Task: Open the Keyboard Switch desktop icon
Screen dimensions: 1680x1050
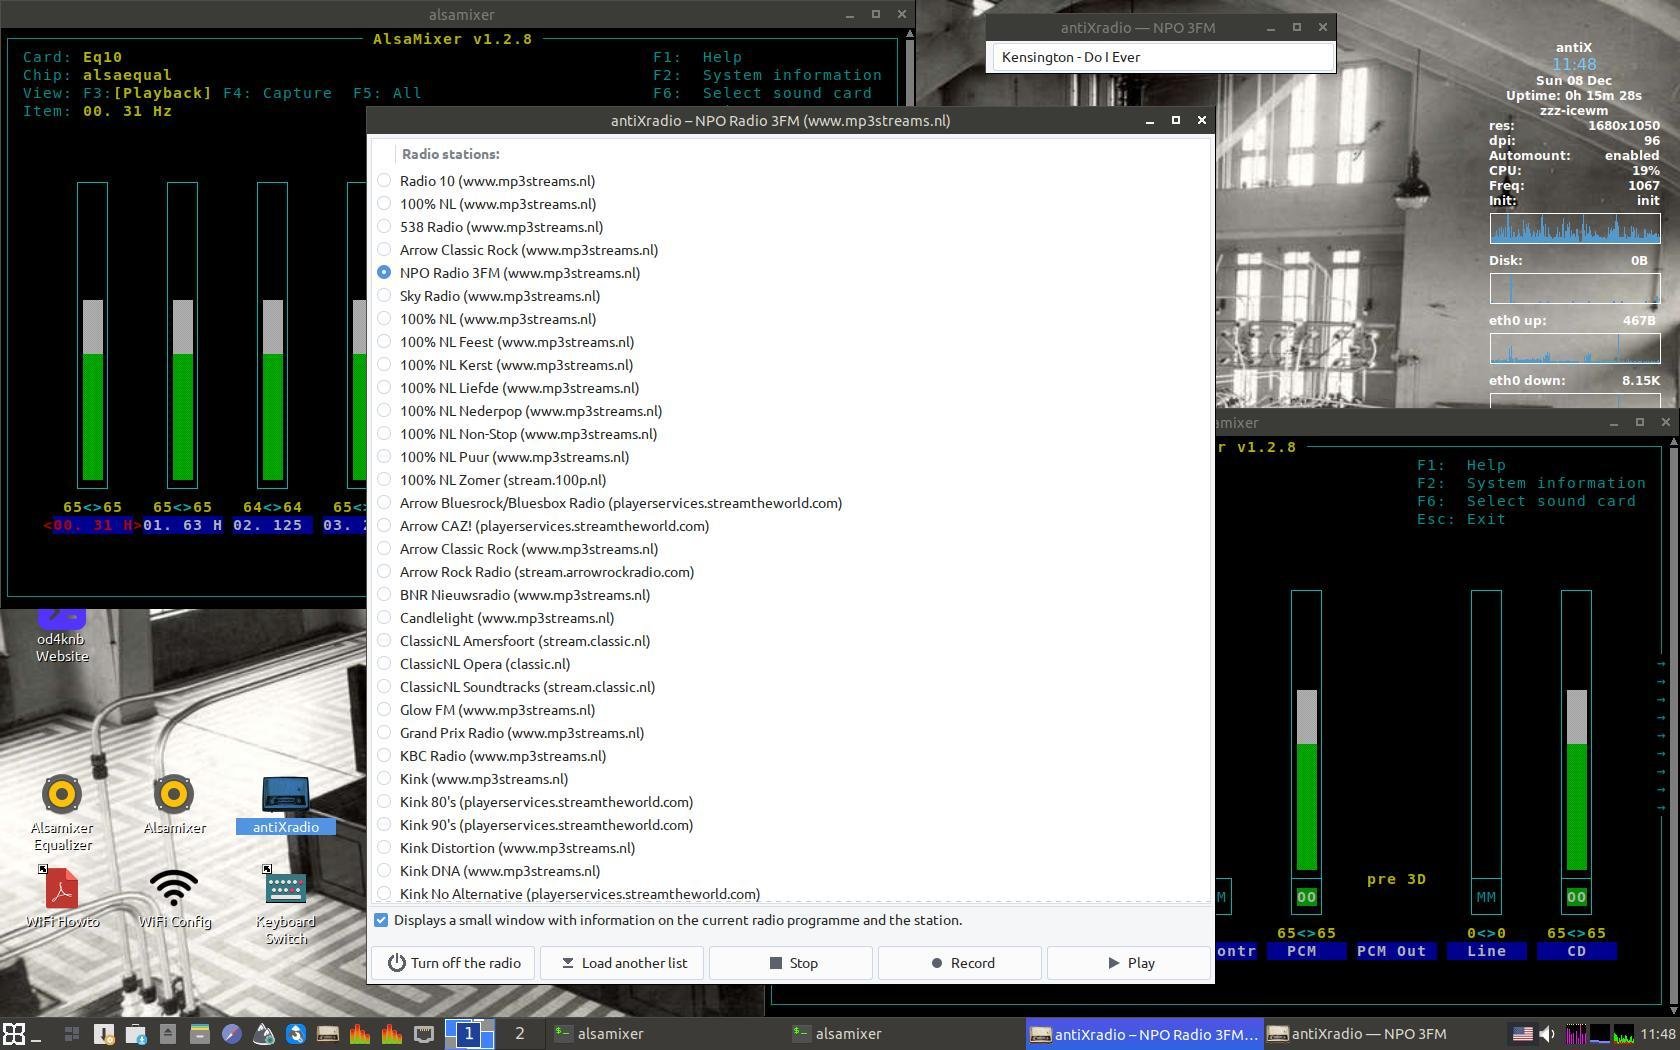Action: click(x=286, y=906)
